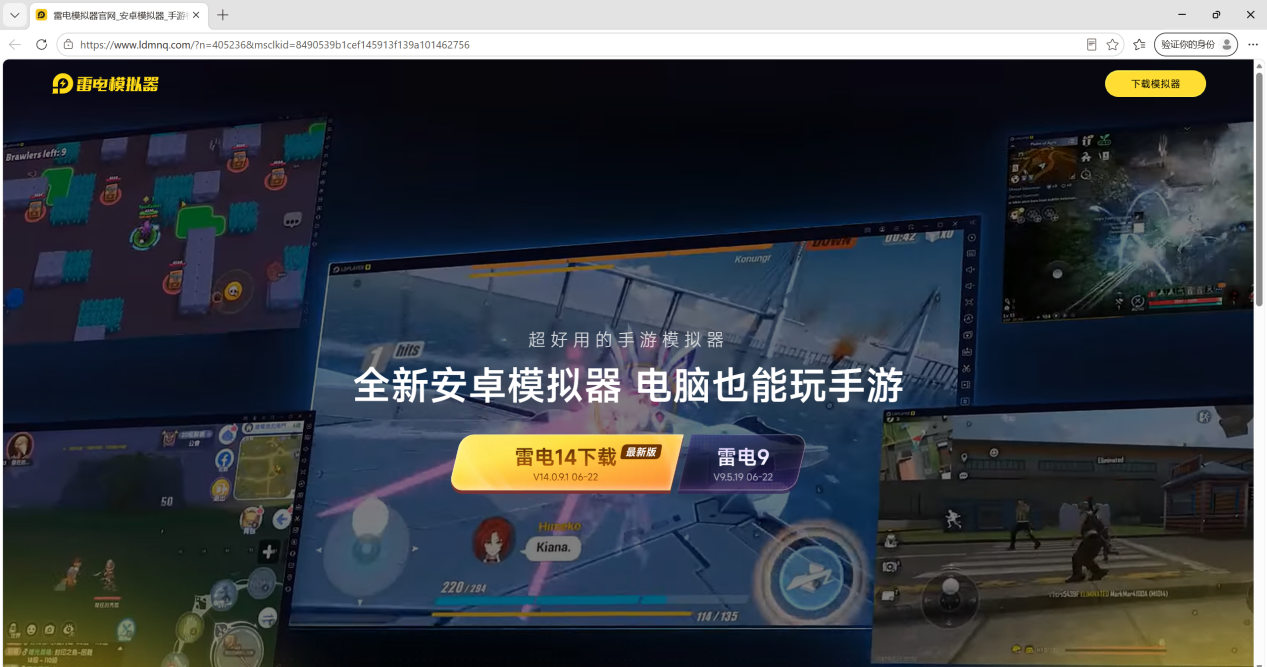Screen dimensions: 1267x667
Task: Click 验证你的身份 profile button
Action: tap(1195, 45)
